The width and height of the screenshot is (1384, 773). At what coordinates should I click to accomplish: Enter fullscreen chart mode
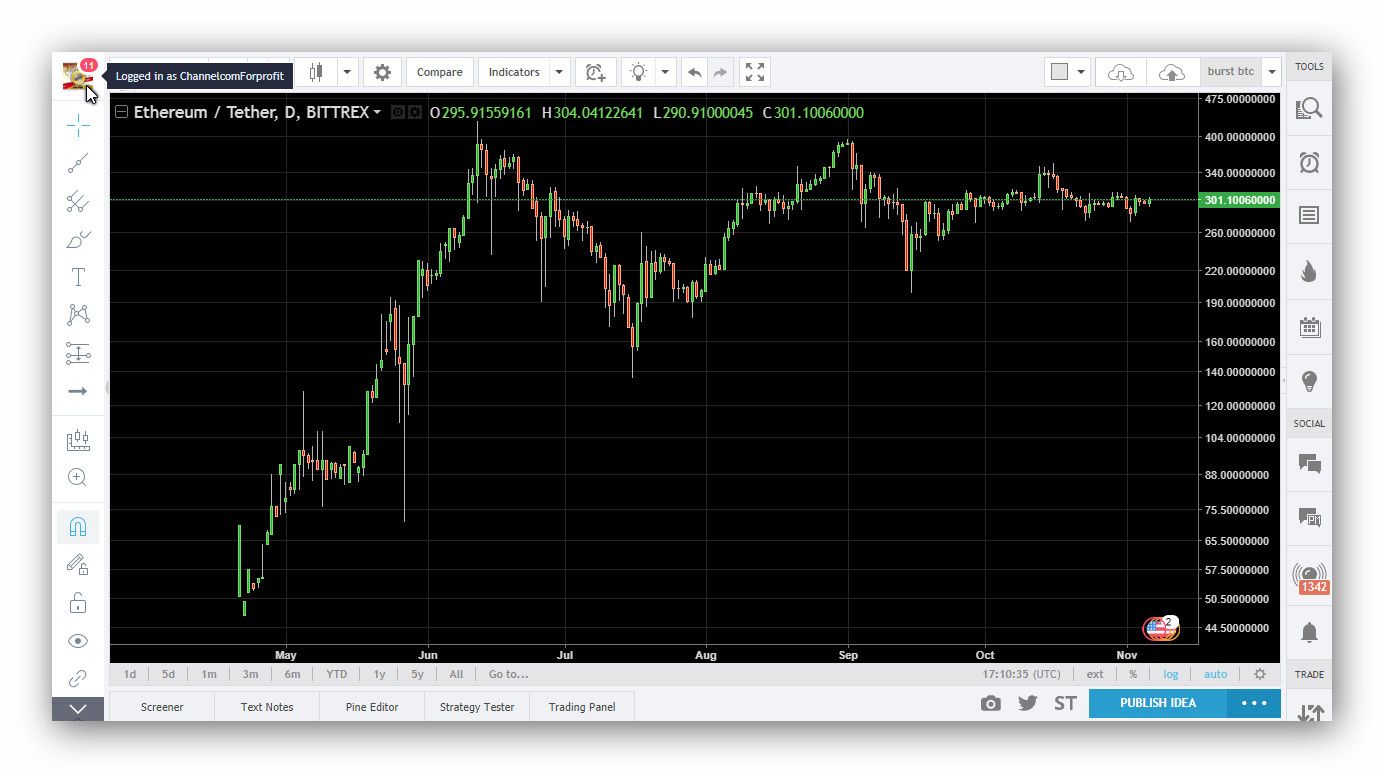pyautogui.click(x=755, y=72)
